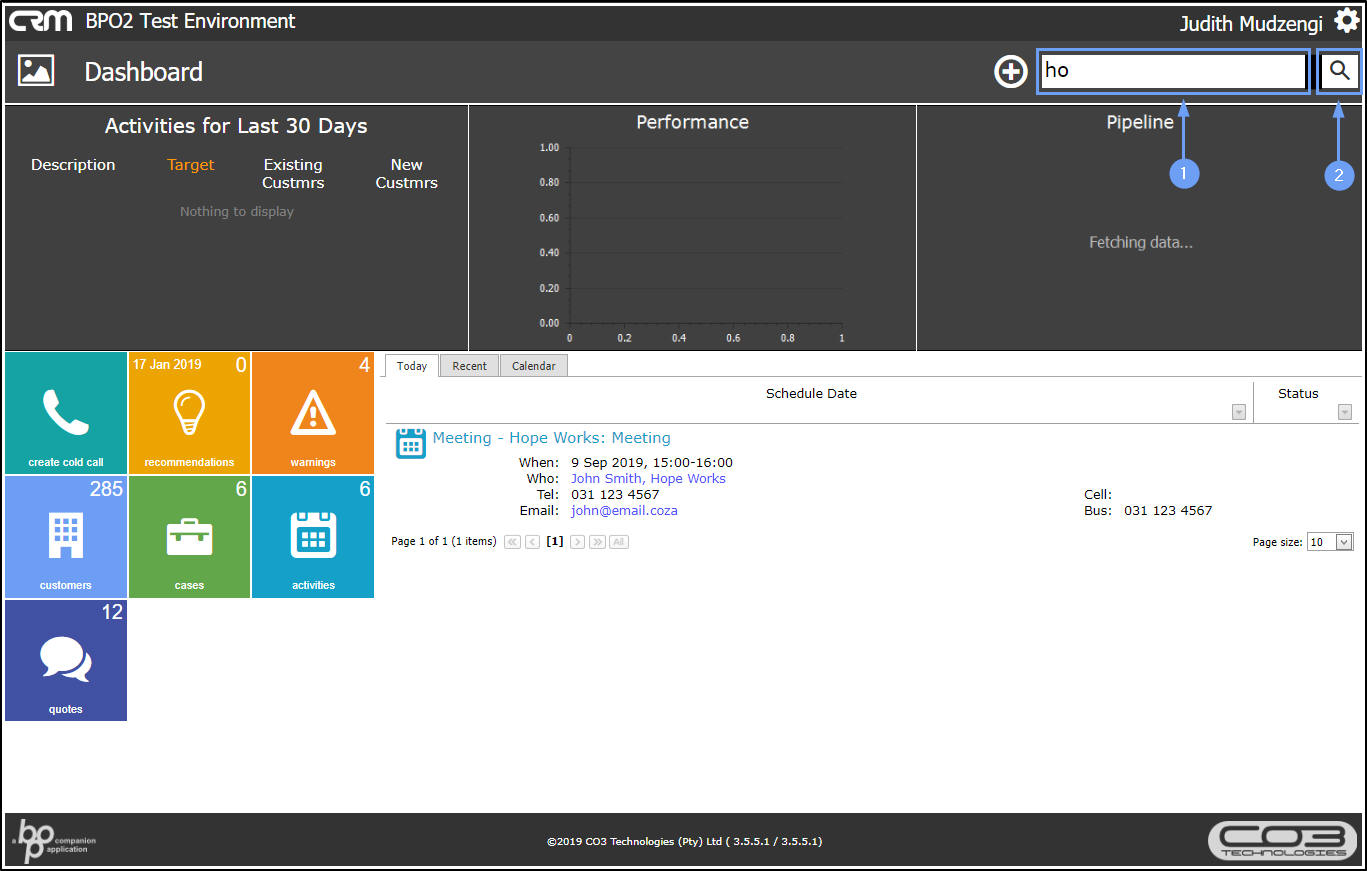The image size is (1367, 871).
Task: Click the CRM logo
Action: click(41, 21)
